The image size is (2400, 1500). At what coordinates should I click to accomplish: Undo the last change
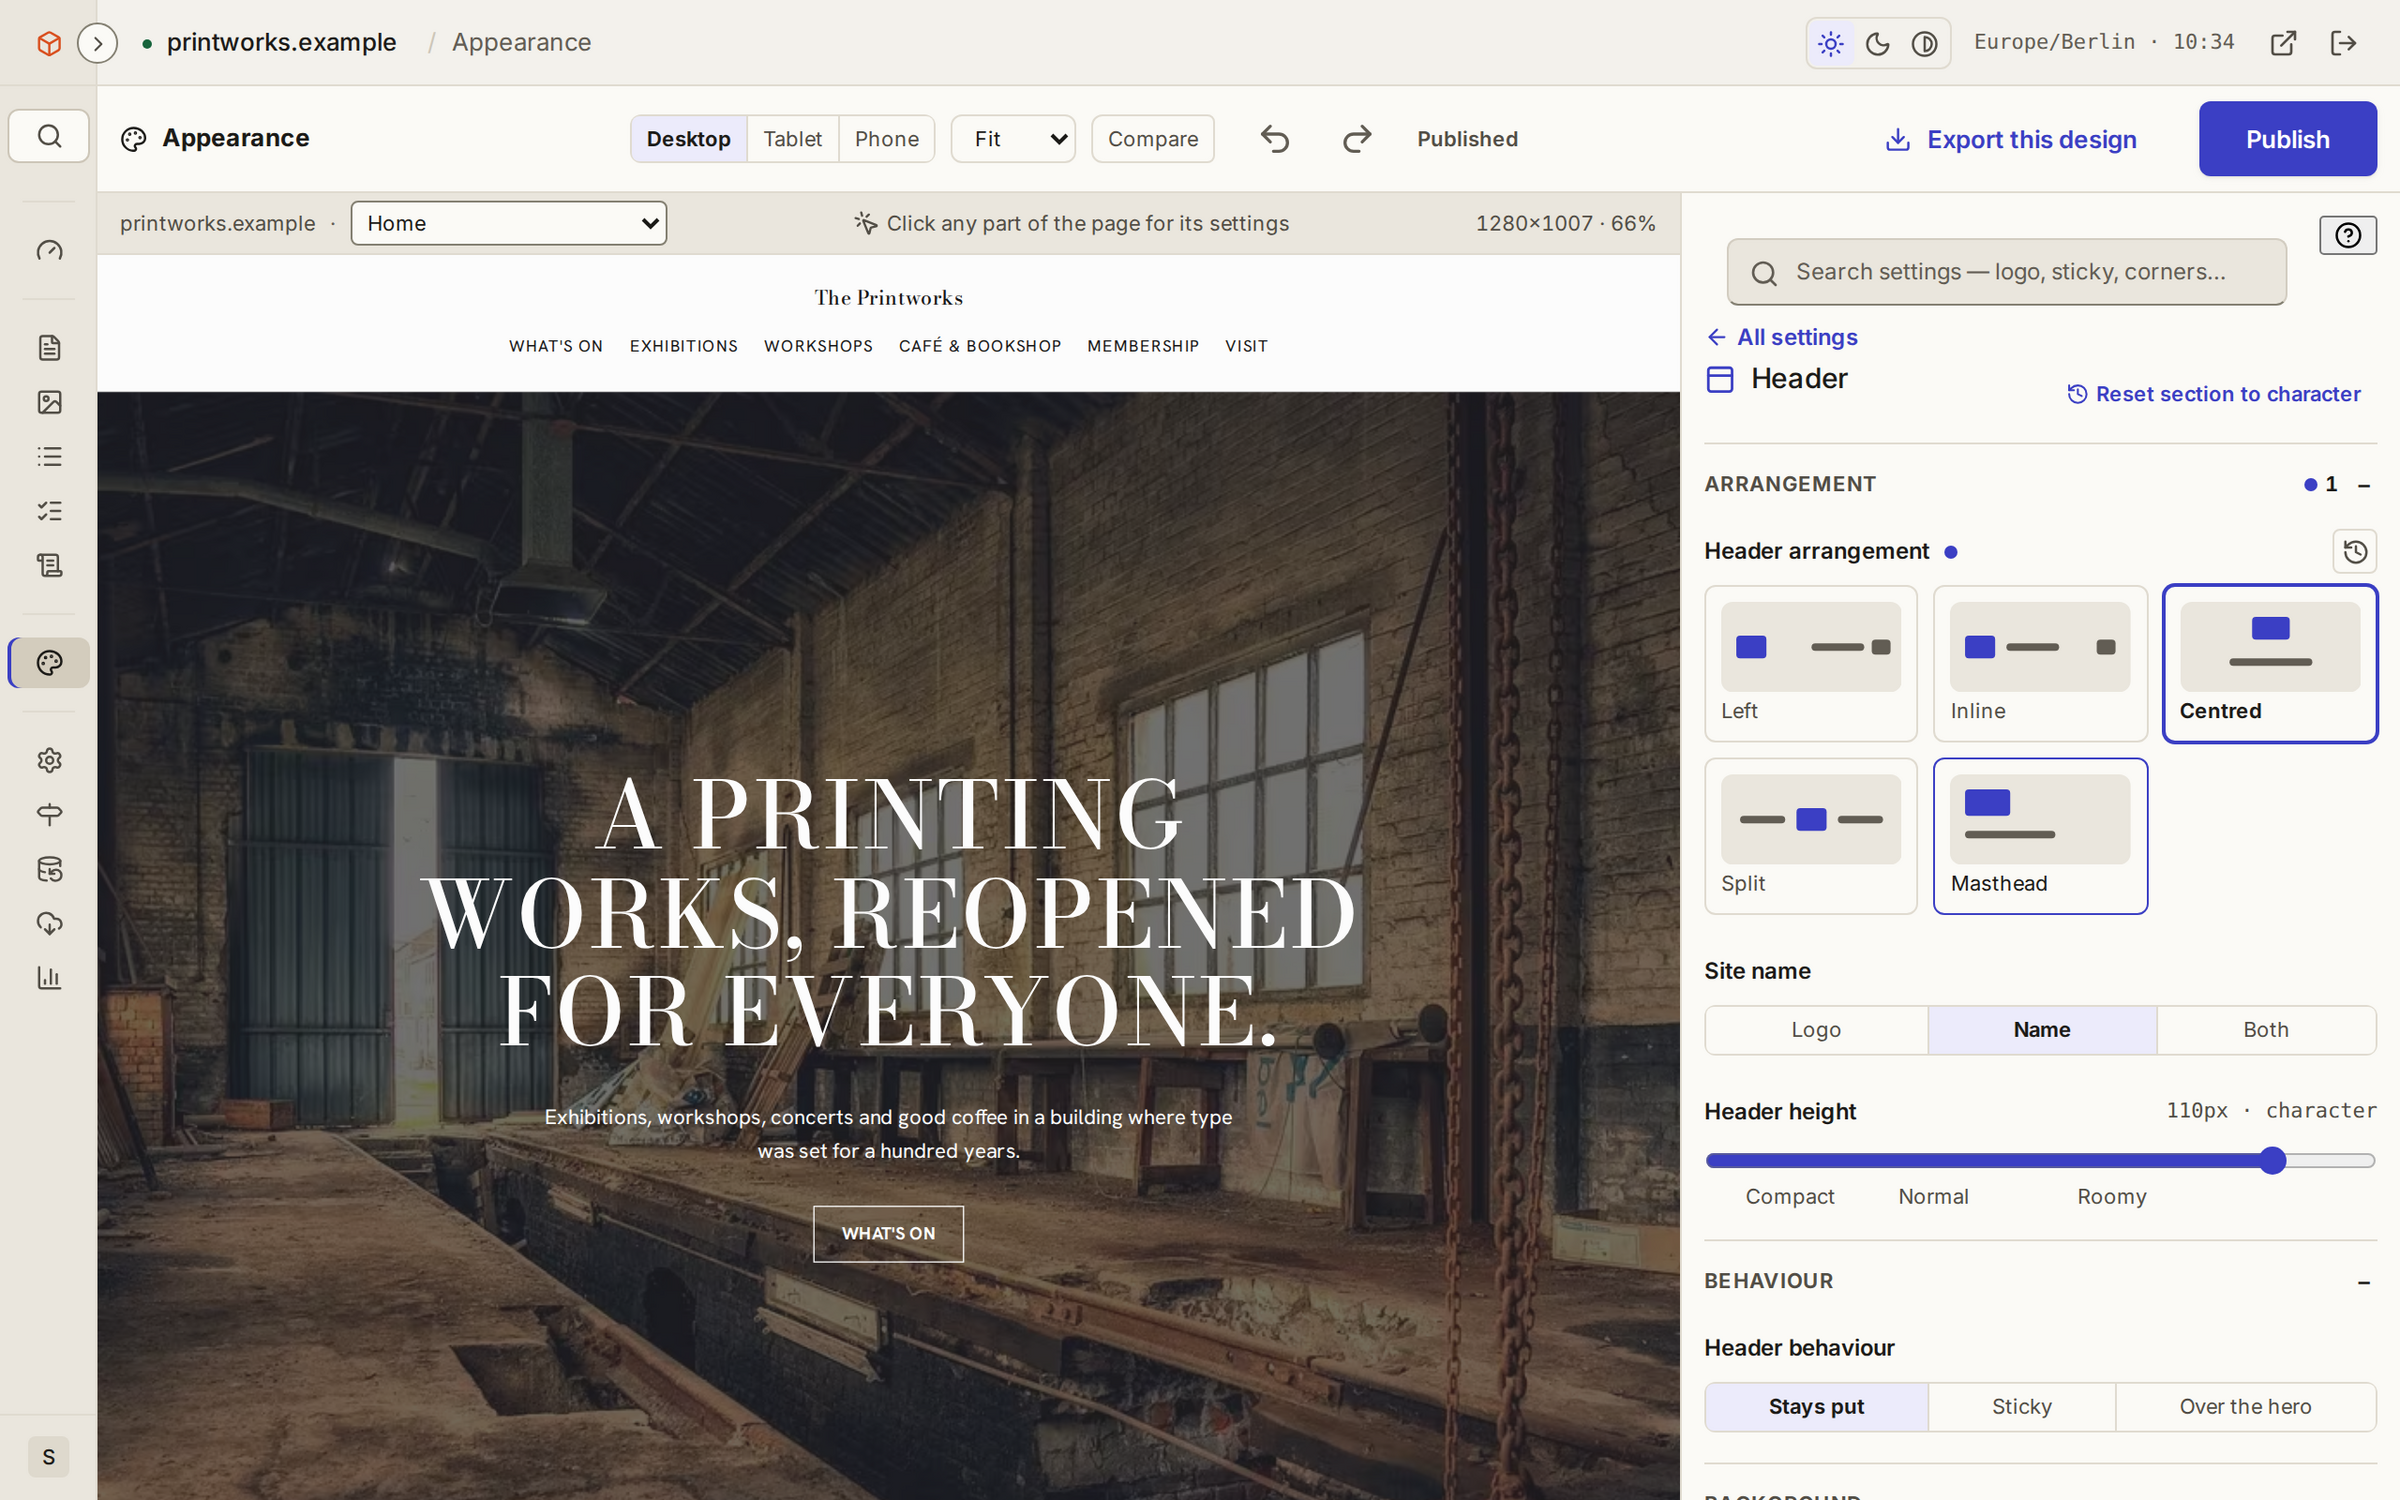click(1274, 139)
